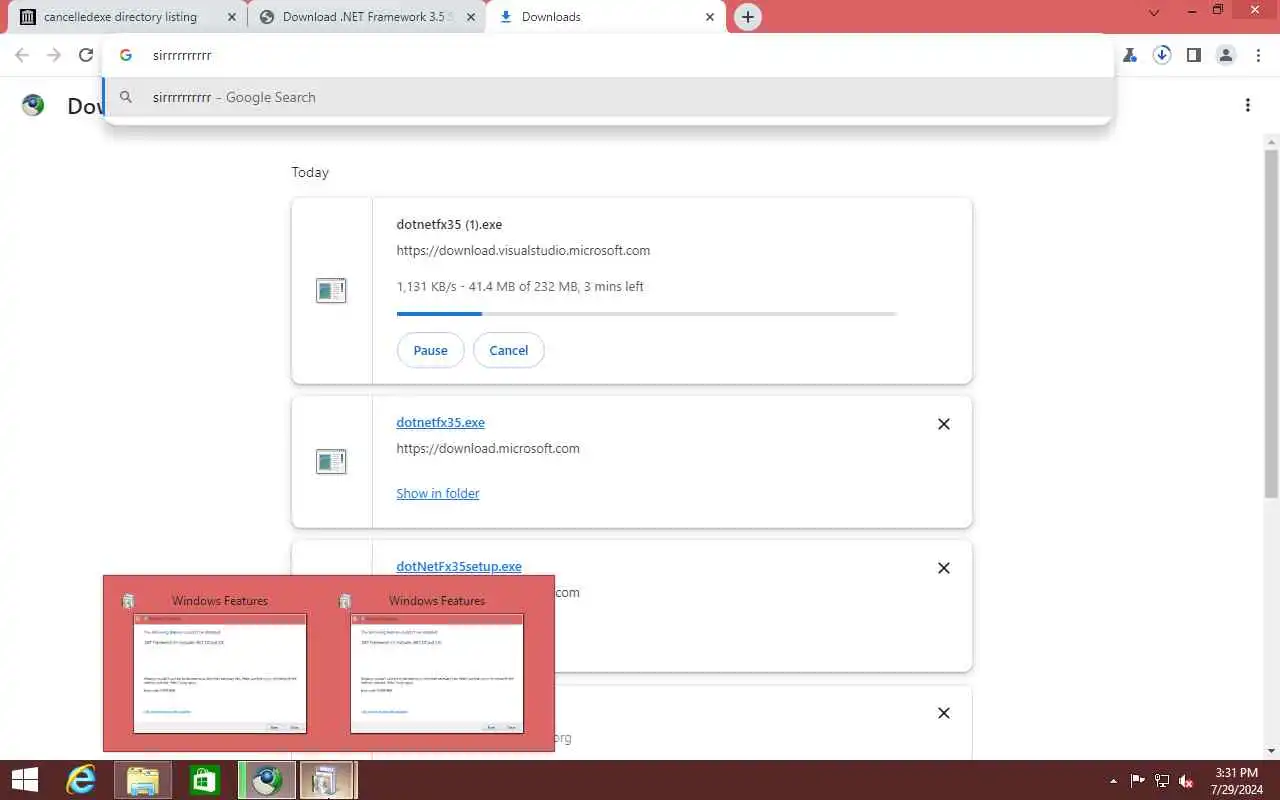Remove dotnetfx35.exe from the list
1280x800 pixels.
[x=943, y=424]
